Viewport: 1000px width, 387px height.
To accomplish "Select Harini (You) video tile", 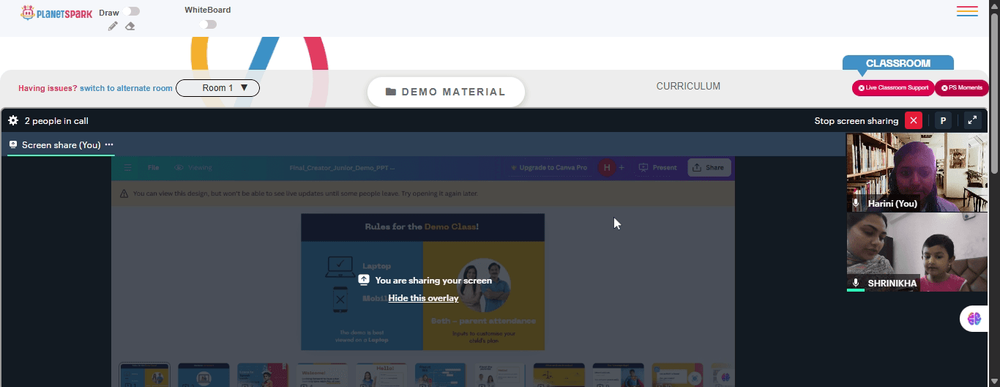I will click(x=916, y=172).
